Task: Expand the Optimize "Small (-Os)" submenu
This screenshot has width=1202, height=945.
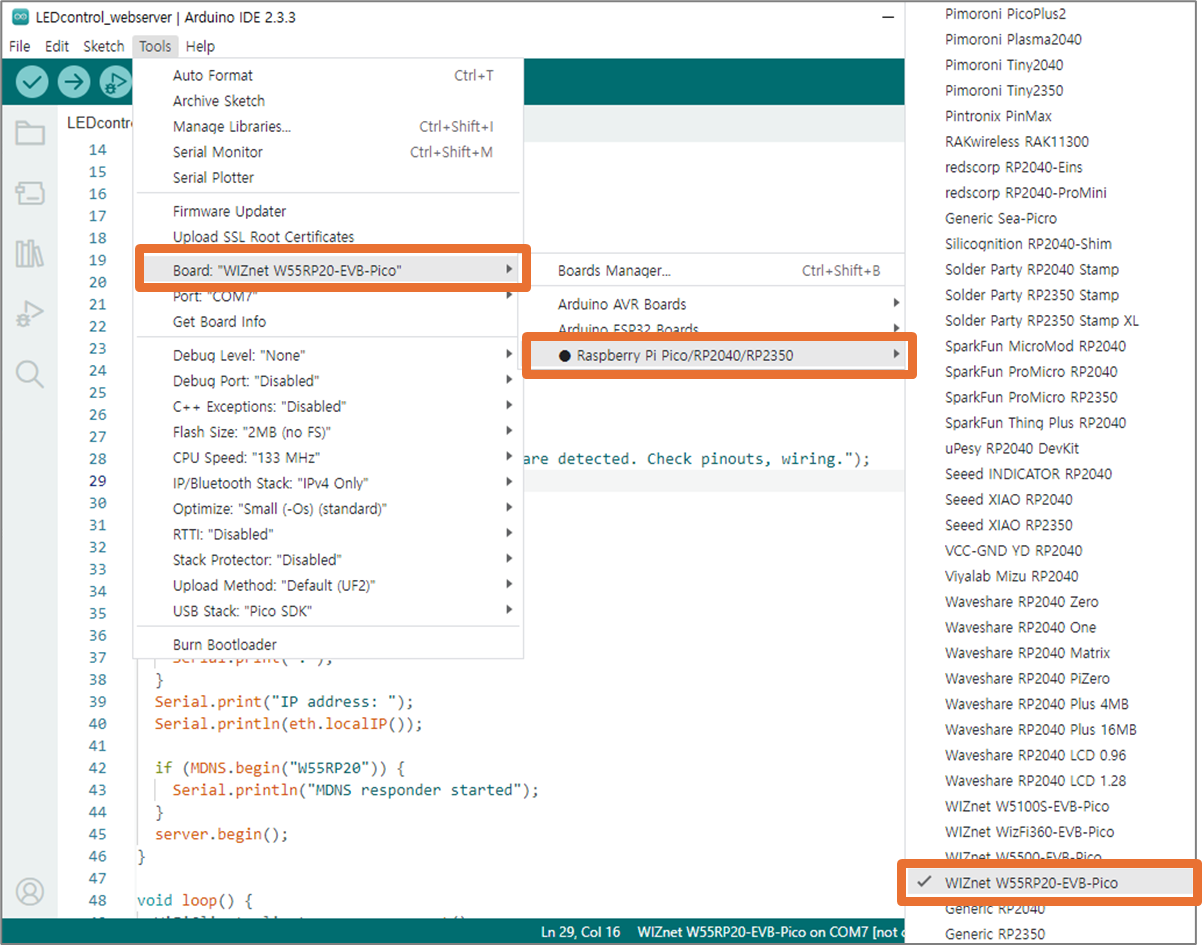Action: coord(328,509)
